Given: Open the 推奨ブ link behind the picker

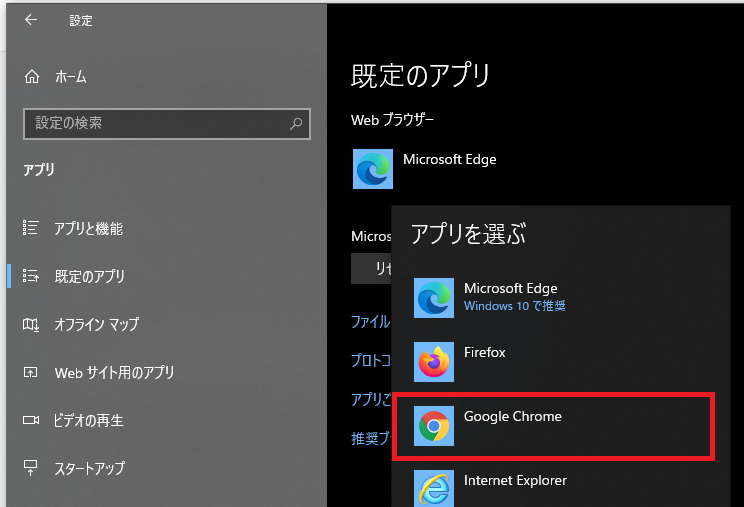Looking at the screenshot, I should click(371, 438).
